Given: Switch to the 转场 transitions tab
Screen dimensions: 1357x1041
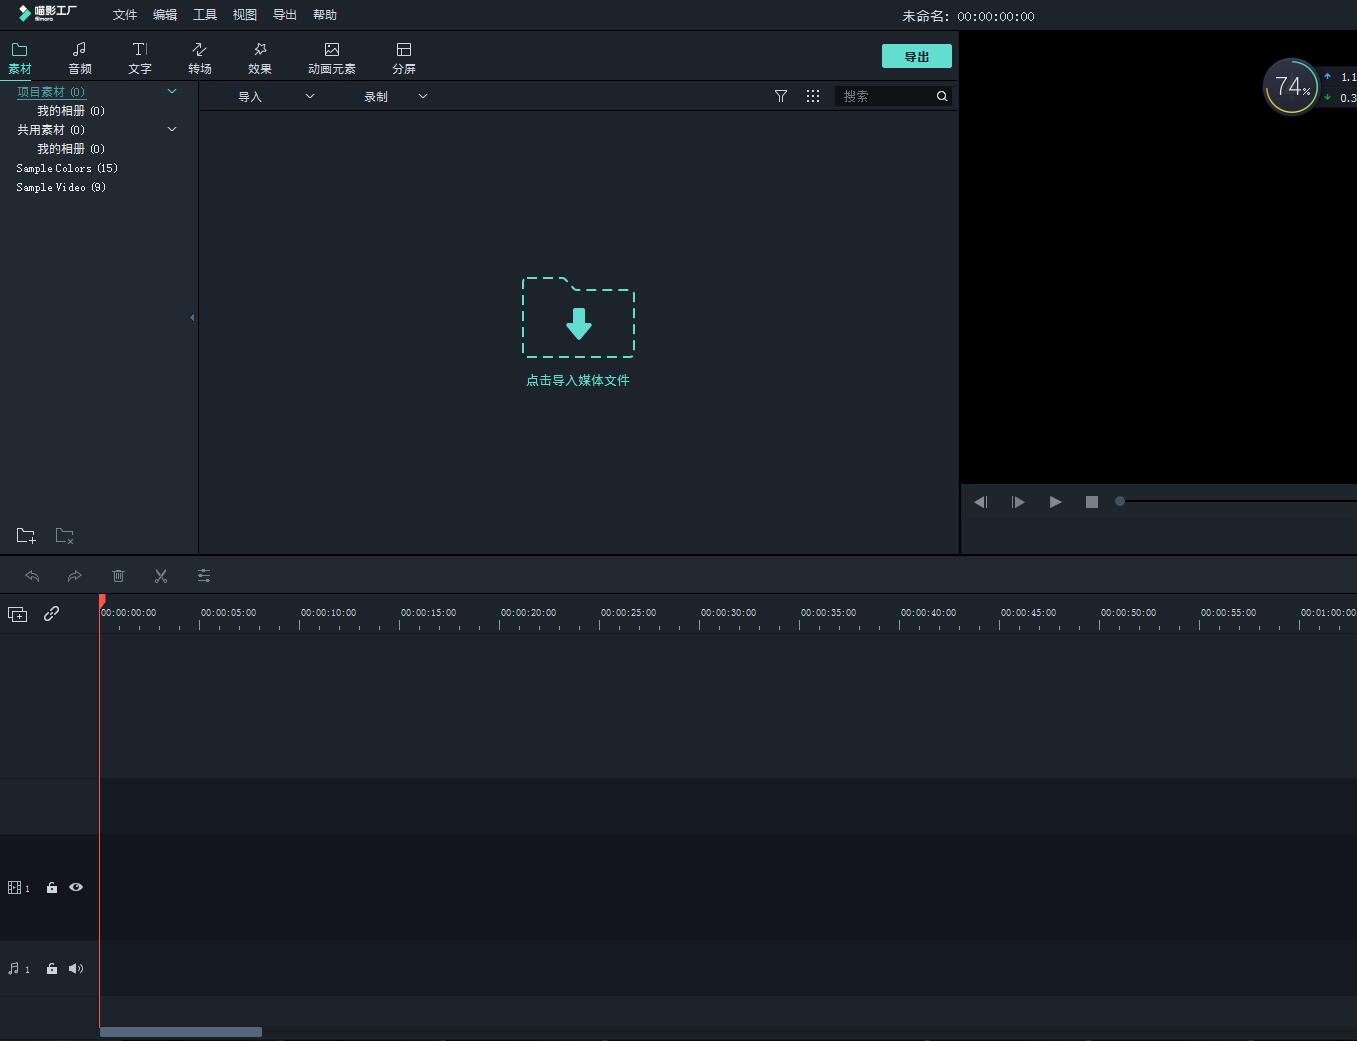Looking at the screenshot, I should coord(200,57).
